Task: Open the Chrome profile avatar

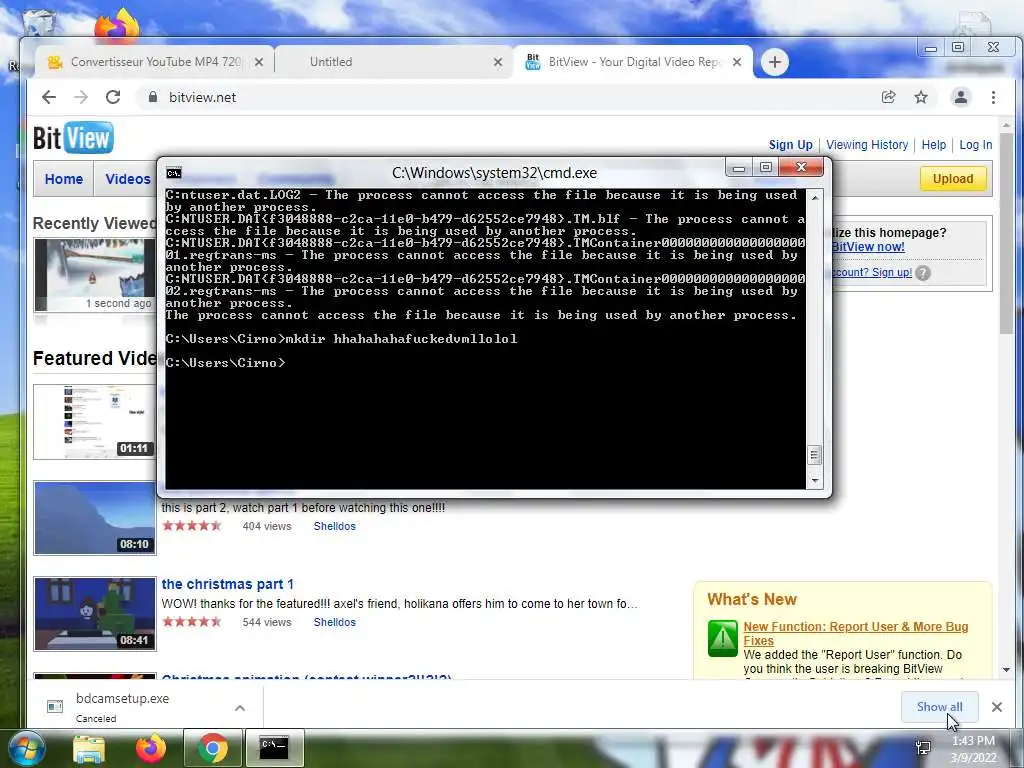Action: 961,97
